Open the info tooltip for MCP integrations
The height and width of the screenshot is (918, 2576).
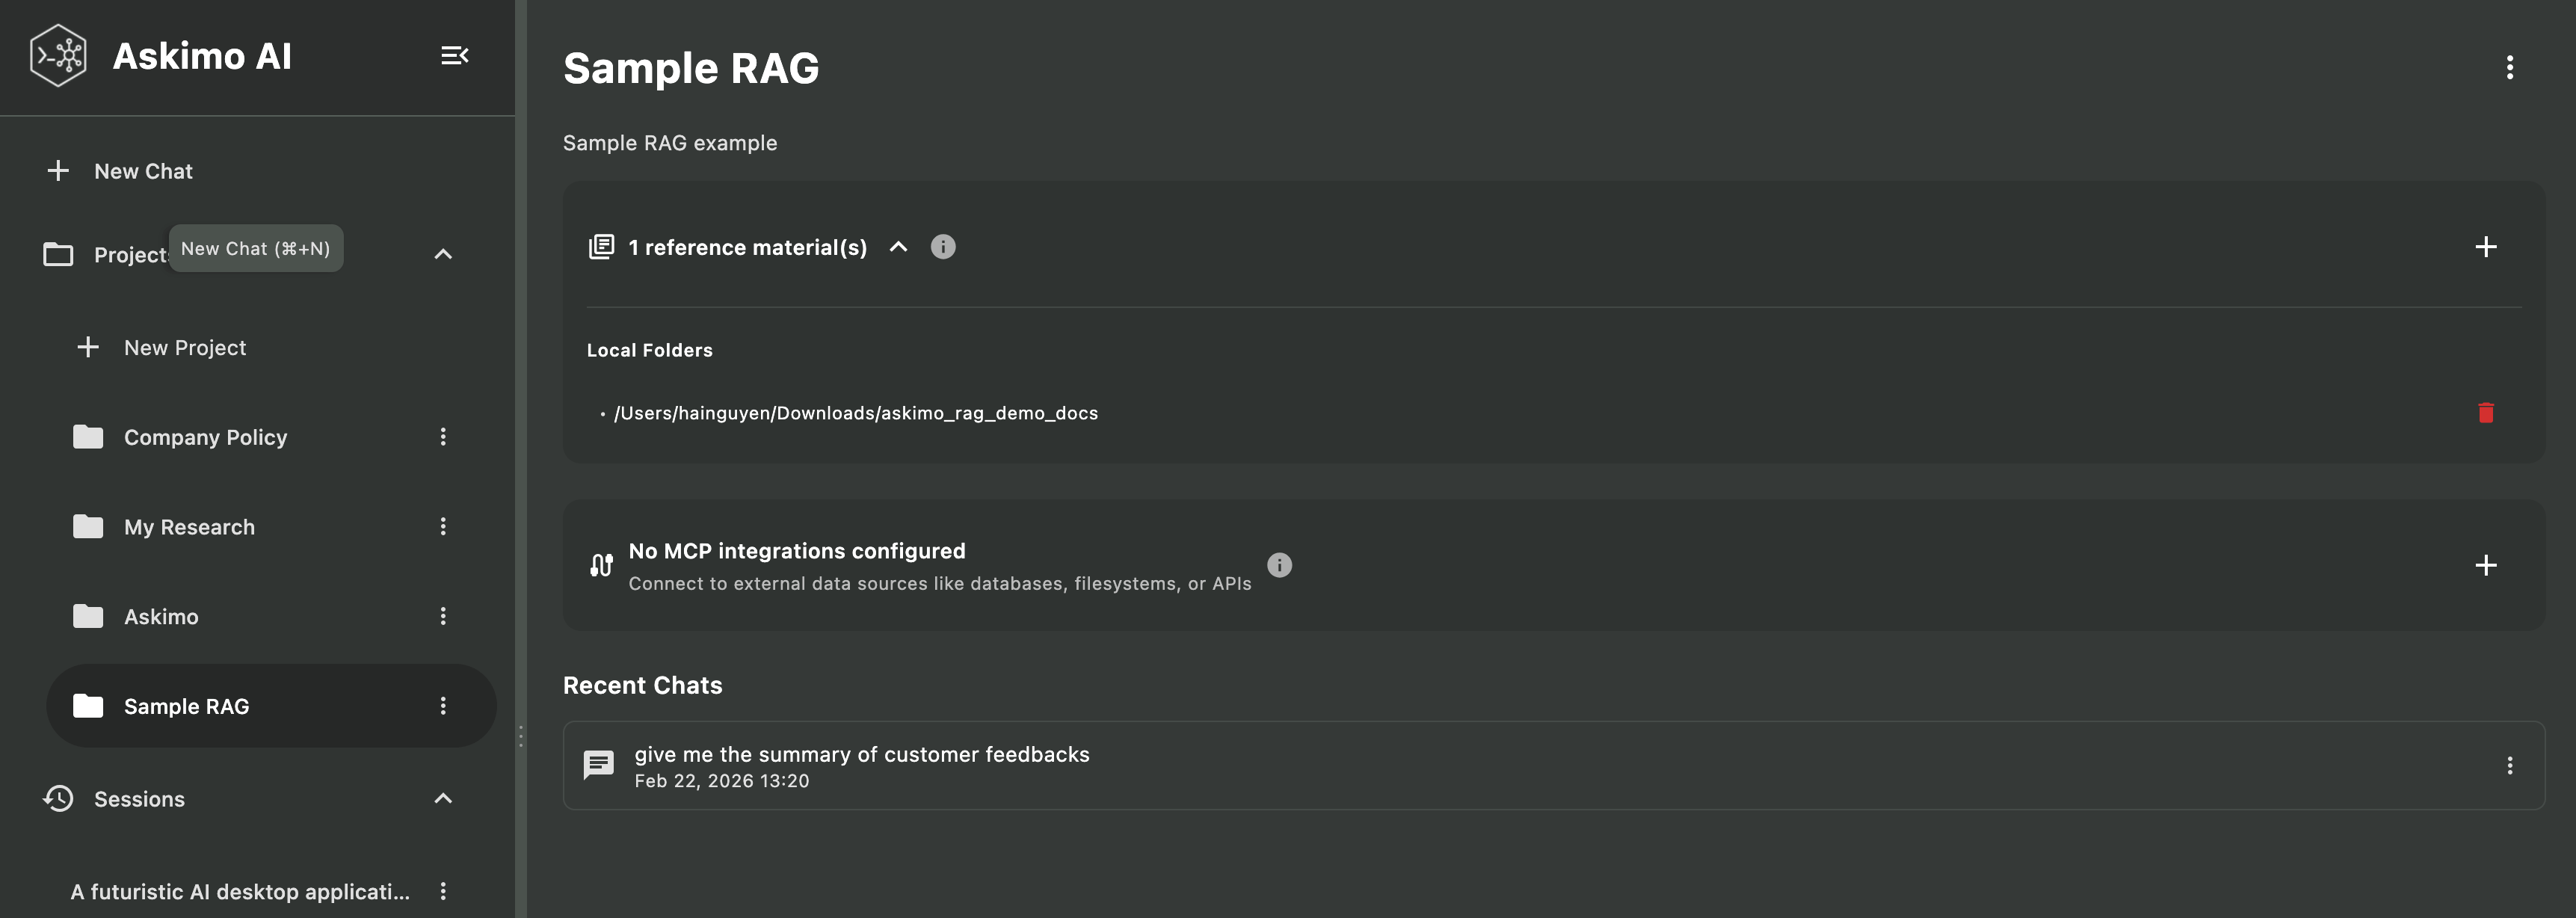tap(1279, 565)
